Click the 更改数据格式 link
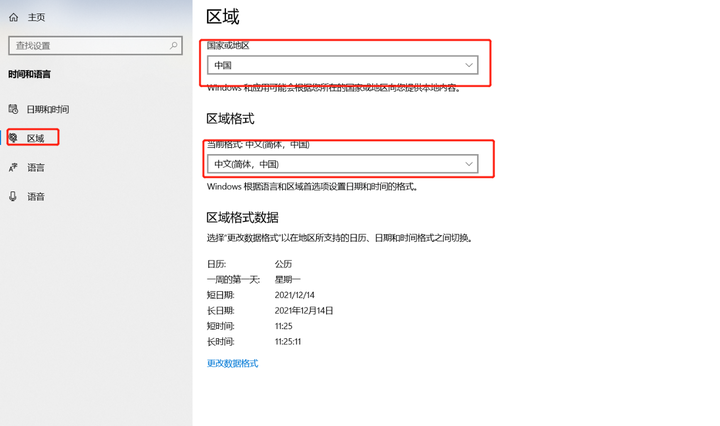 [232, 363]
